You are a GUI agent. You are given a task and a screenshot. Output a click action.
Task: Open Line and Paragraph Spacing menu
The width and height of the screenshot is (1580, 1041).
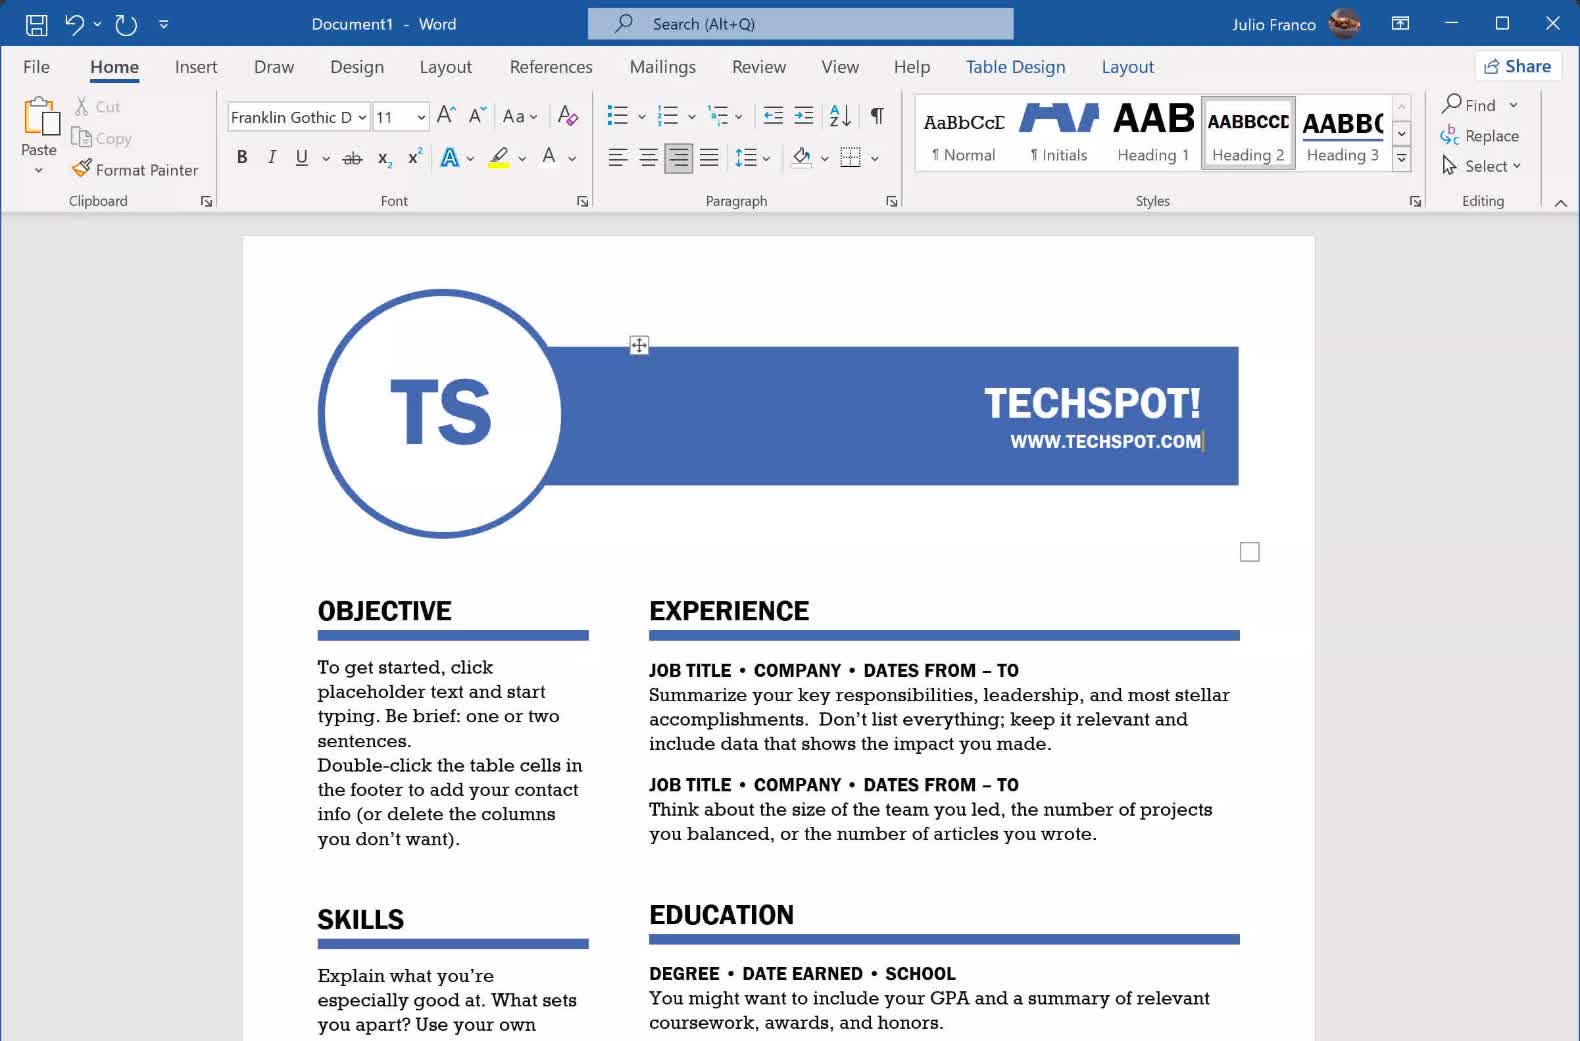[752, 157]
